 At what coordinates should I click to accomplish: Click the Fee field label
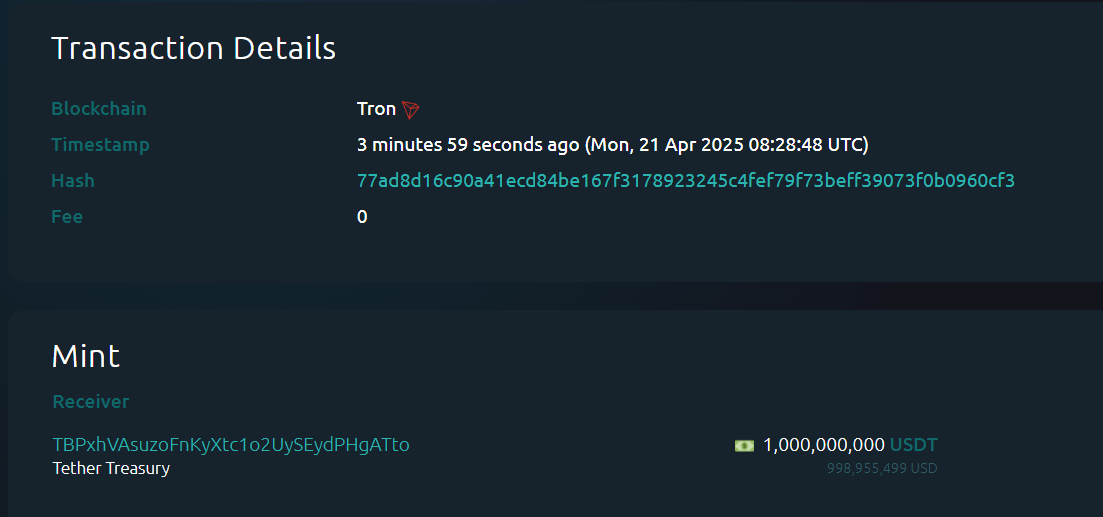[67, 217]
